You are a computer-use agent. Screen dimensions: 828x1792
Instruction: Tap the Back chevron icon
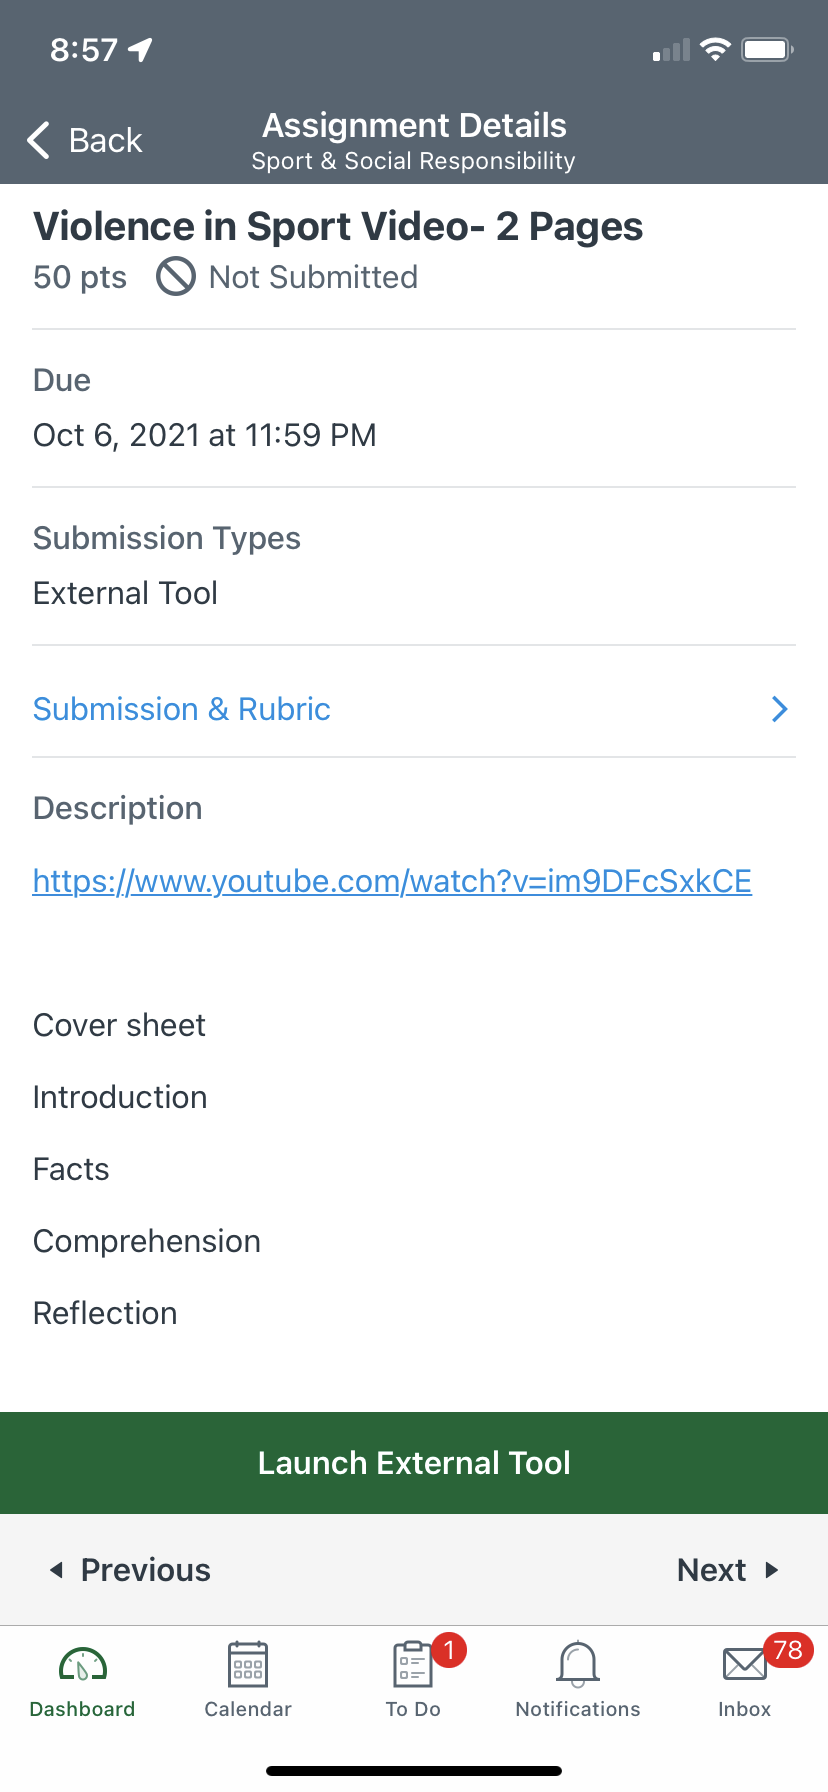click(39, 141)
